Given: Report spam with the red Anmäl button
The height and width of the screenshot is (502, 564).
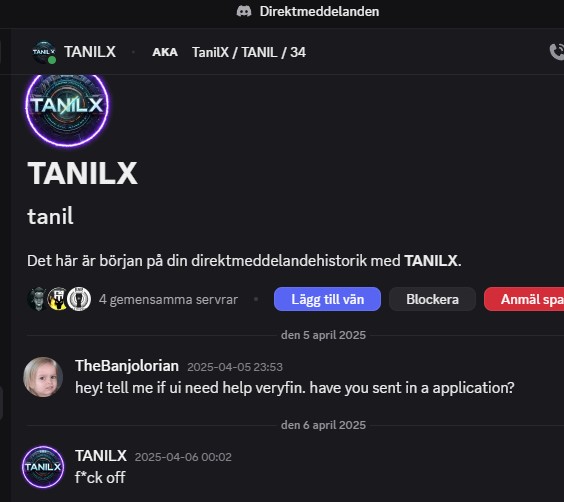Looking at the screenshot, I should click(x=524, y=299).
